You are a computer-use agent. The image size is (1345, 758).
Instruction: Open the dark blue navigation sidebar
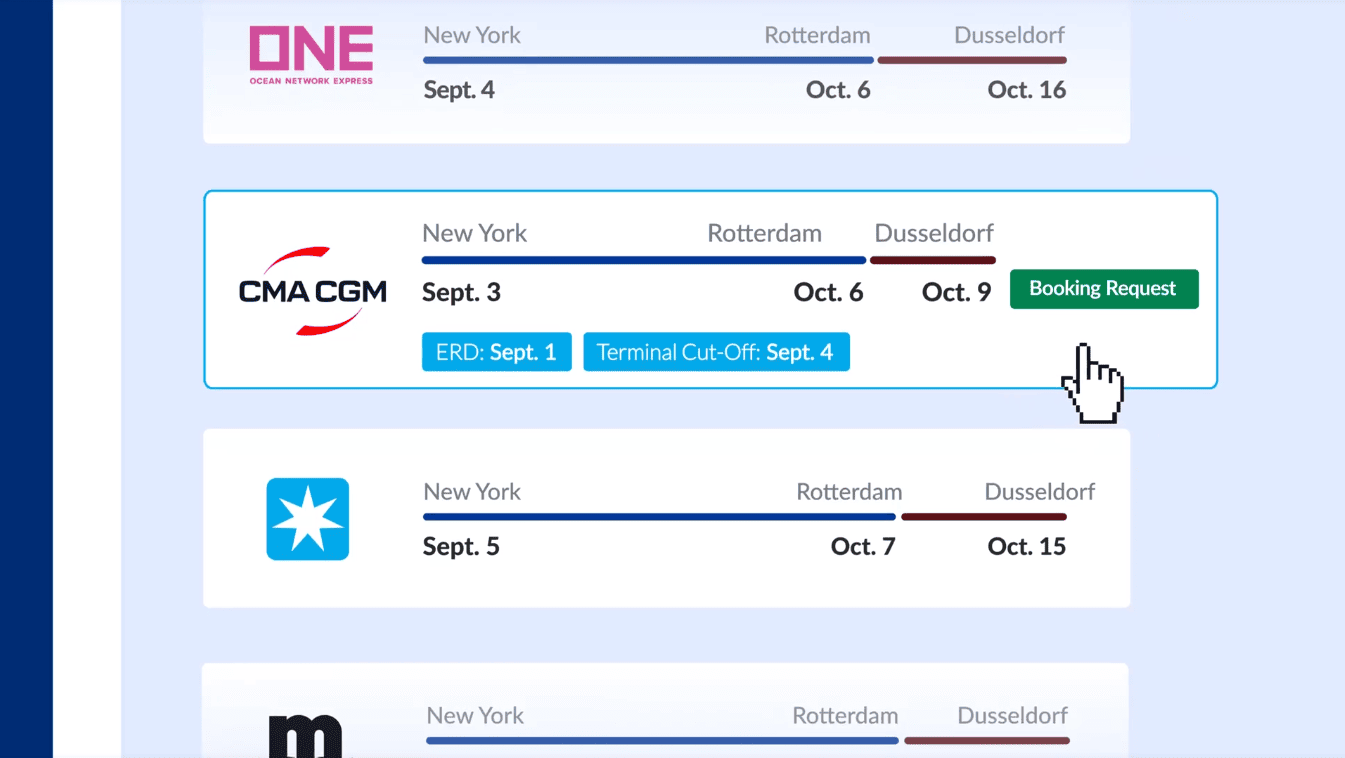26,379
